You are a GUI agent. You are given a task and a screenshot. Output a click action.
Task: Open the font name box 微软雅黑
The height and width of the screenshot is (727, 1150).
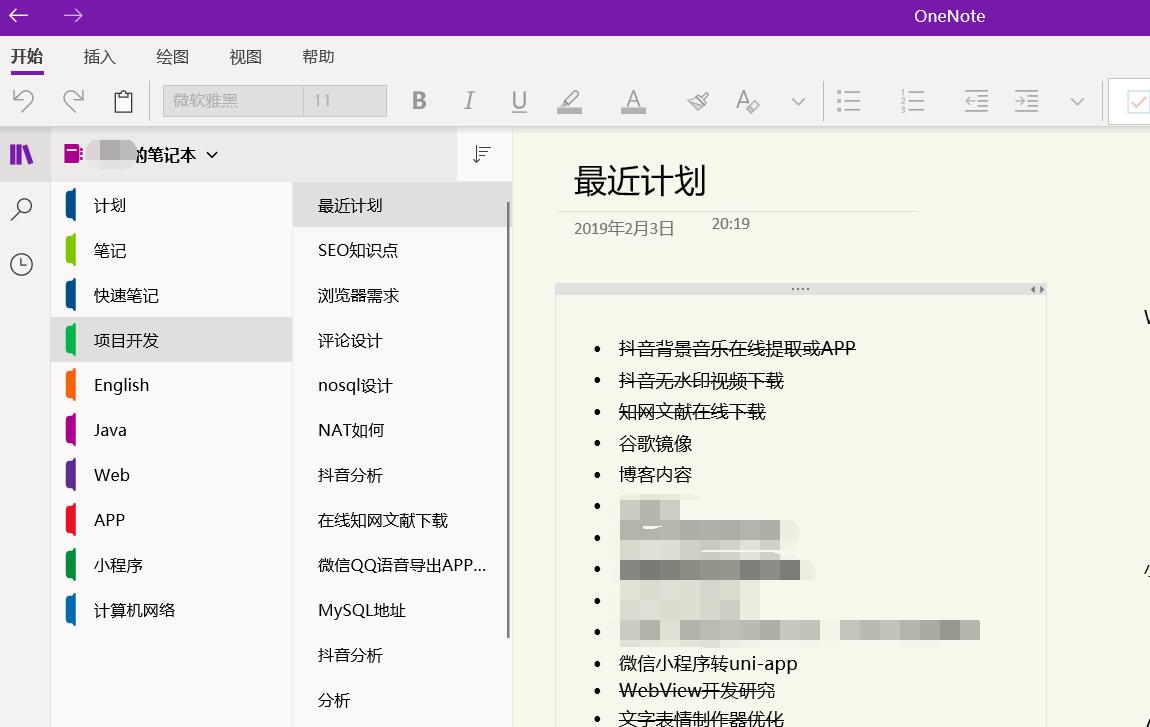pos(232,101)
